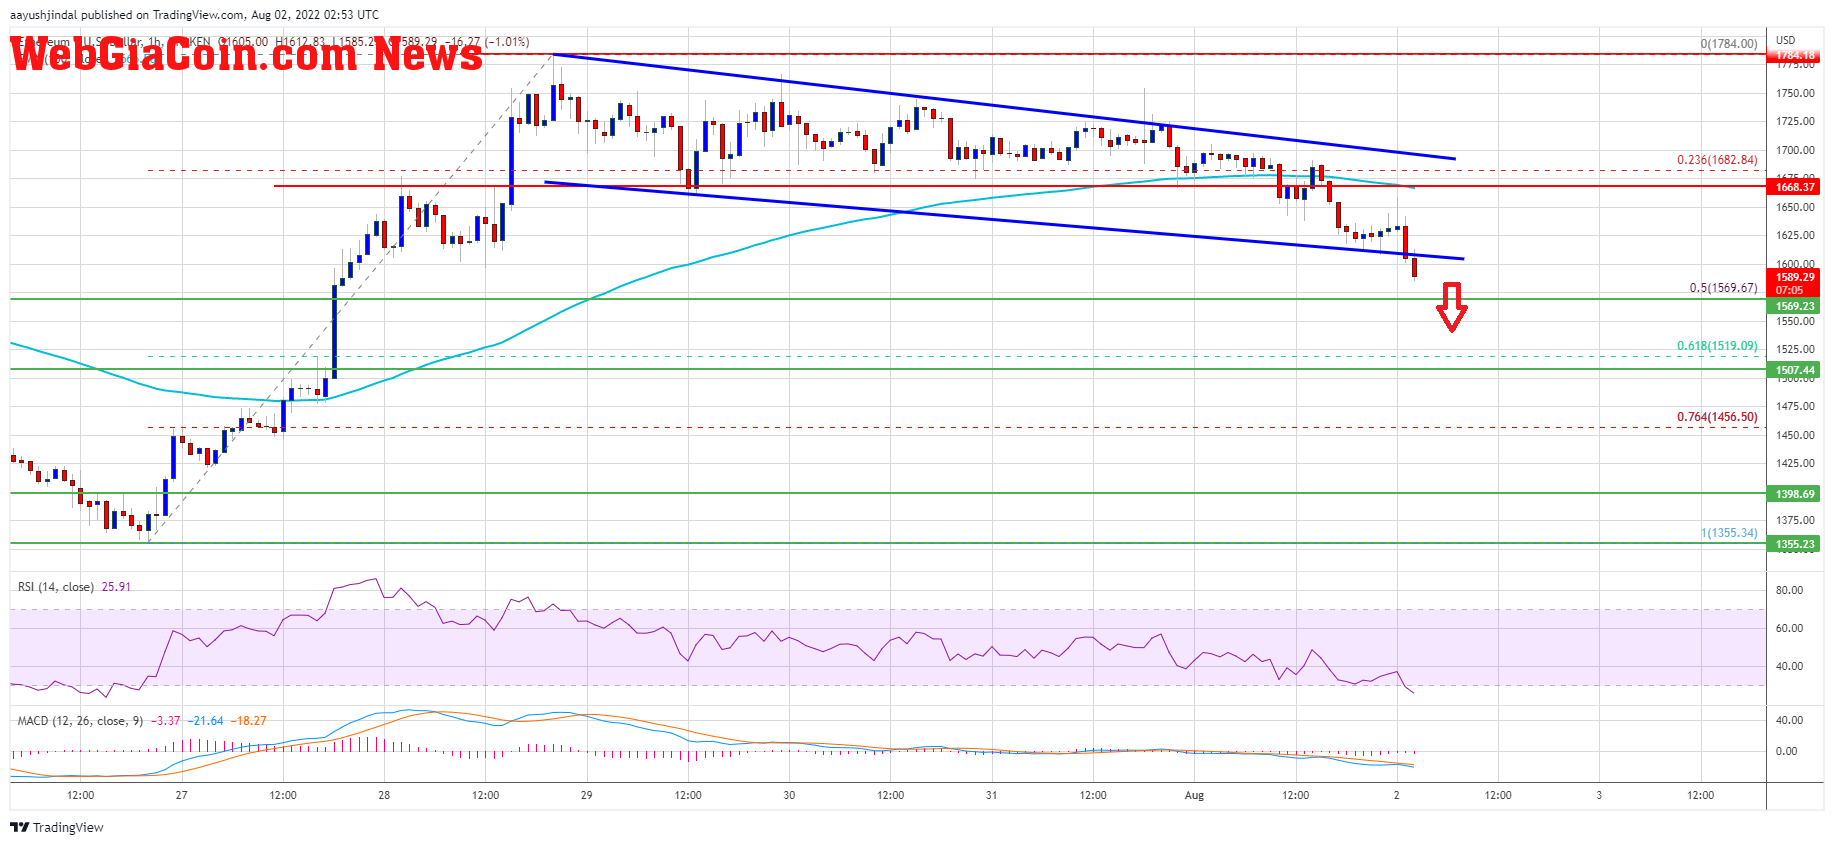
Task: Click the '27' date on the time axis
Action: click(181, 796)
